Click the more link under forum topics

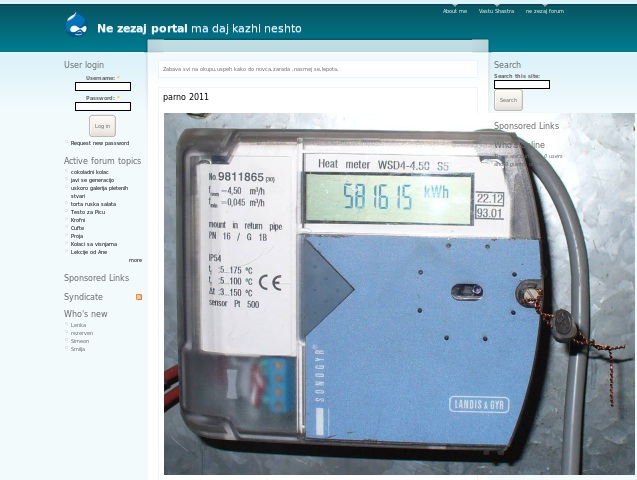click(135, 260)
